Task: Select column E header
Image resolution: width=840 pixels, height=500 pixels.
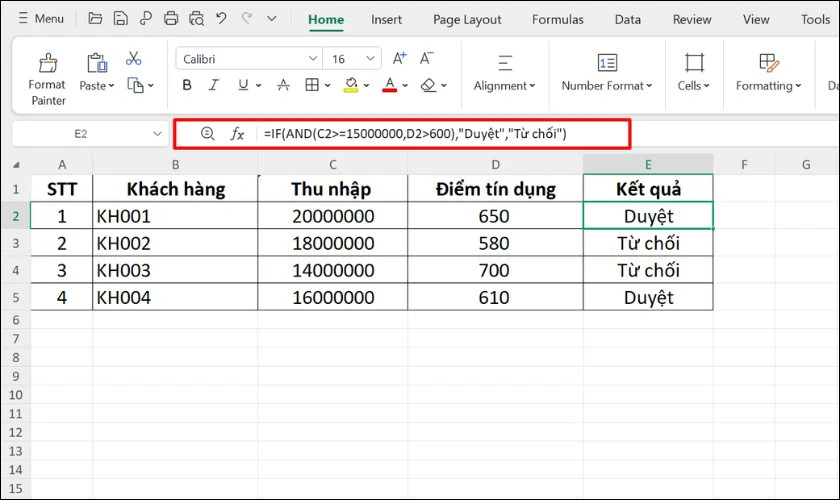Action: tap(648, 165)
